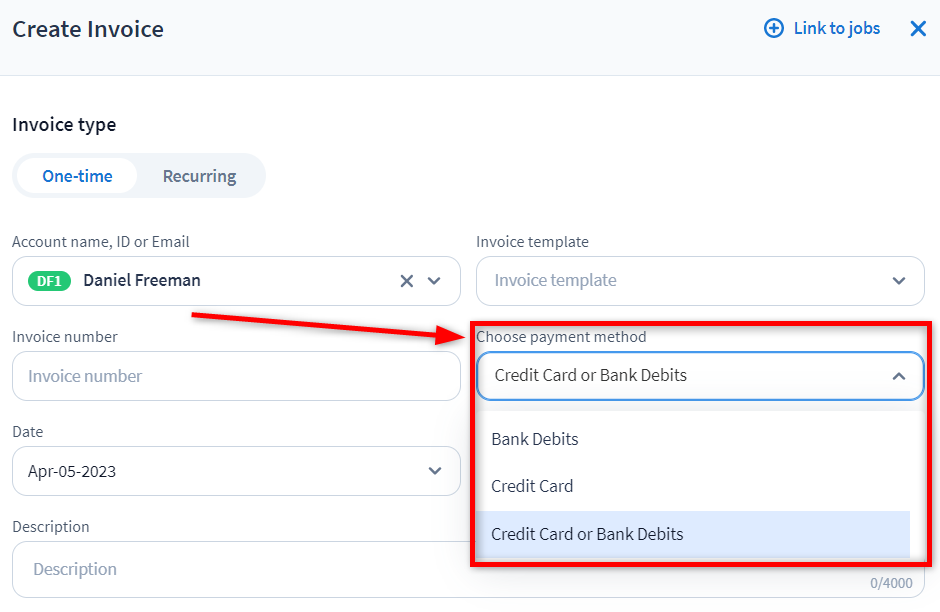
Task: Click the Apr-05-2023 date value
Action: [x=72, y=471]
